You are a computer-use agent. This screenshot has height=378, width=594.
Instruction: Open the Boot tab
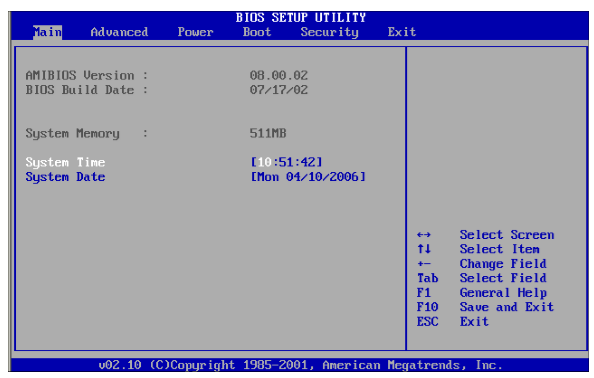pos(257,32)
